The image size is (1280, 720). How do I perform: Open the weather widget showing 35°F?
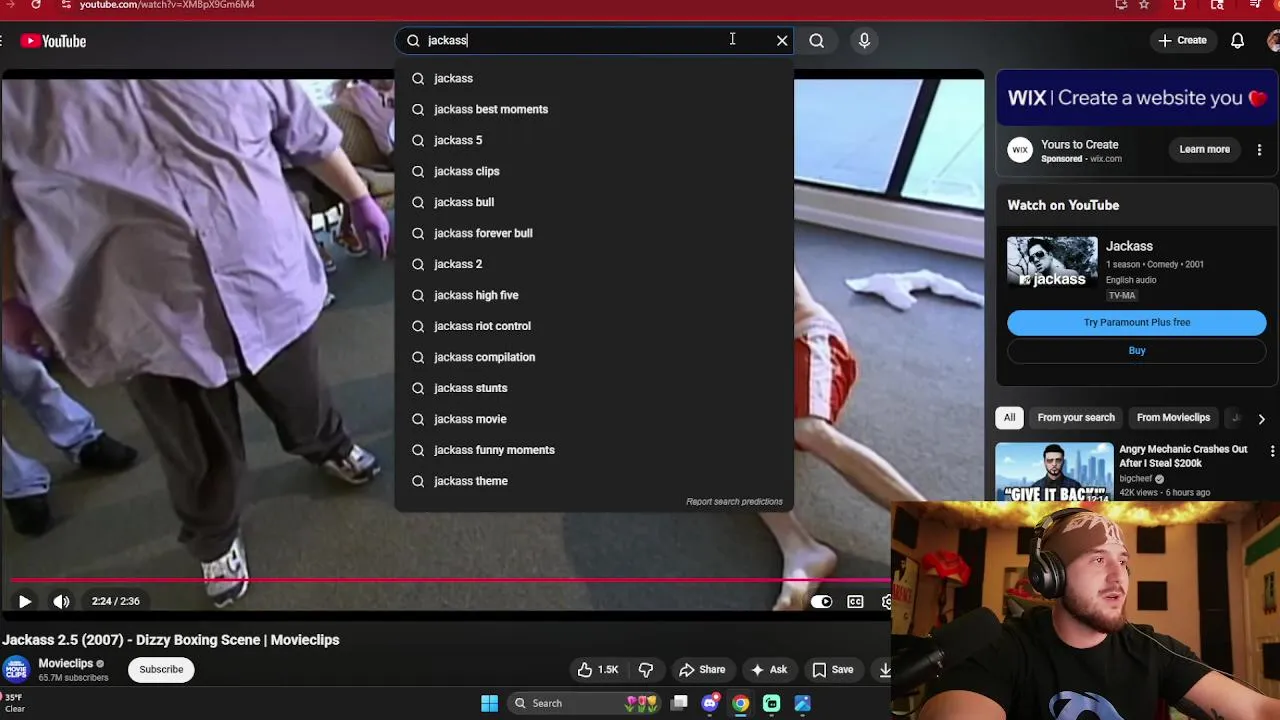pyautogui.click(x=14, y=703)
